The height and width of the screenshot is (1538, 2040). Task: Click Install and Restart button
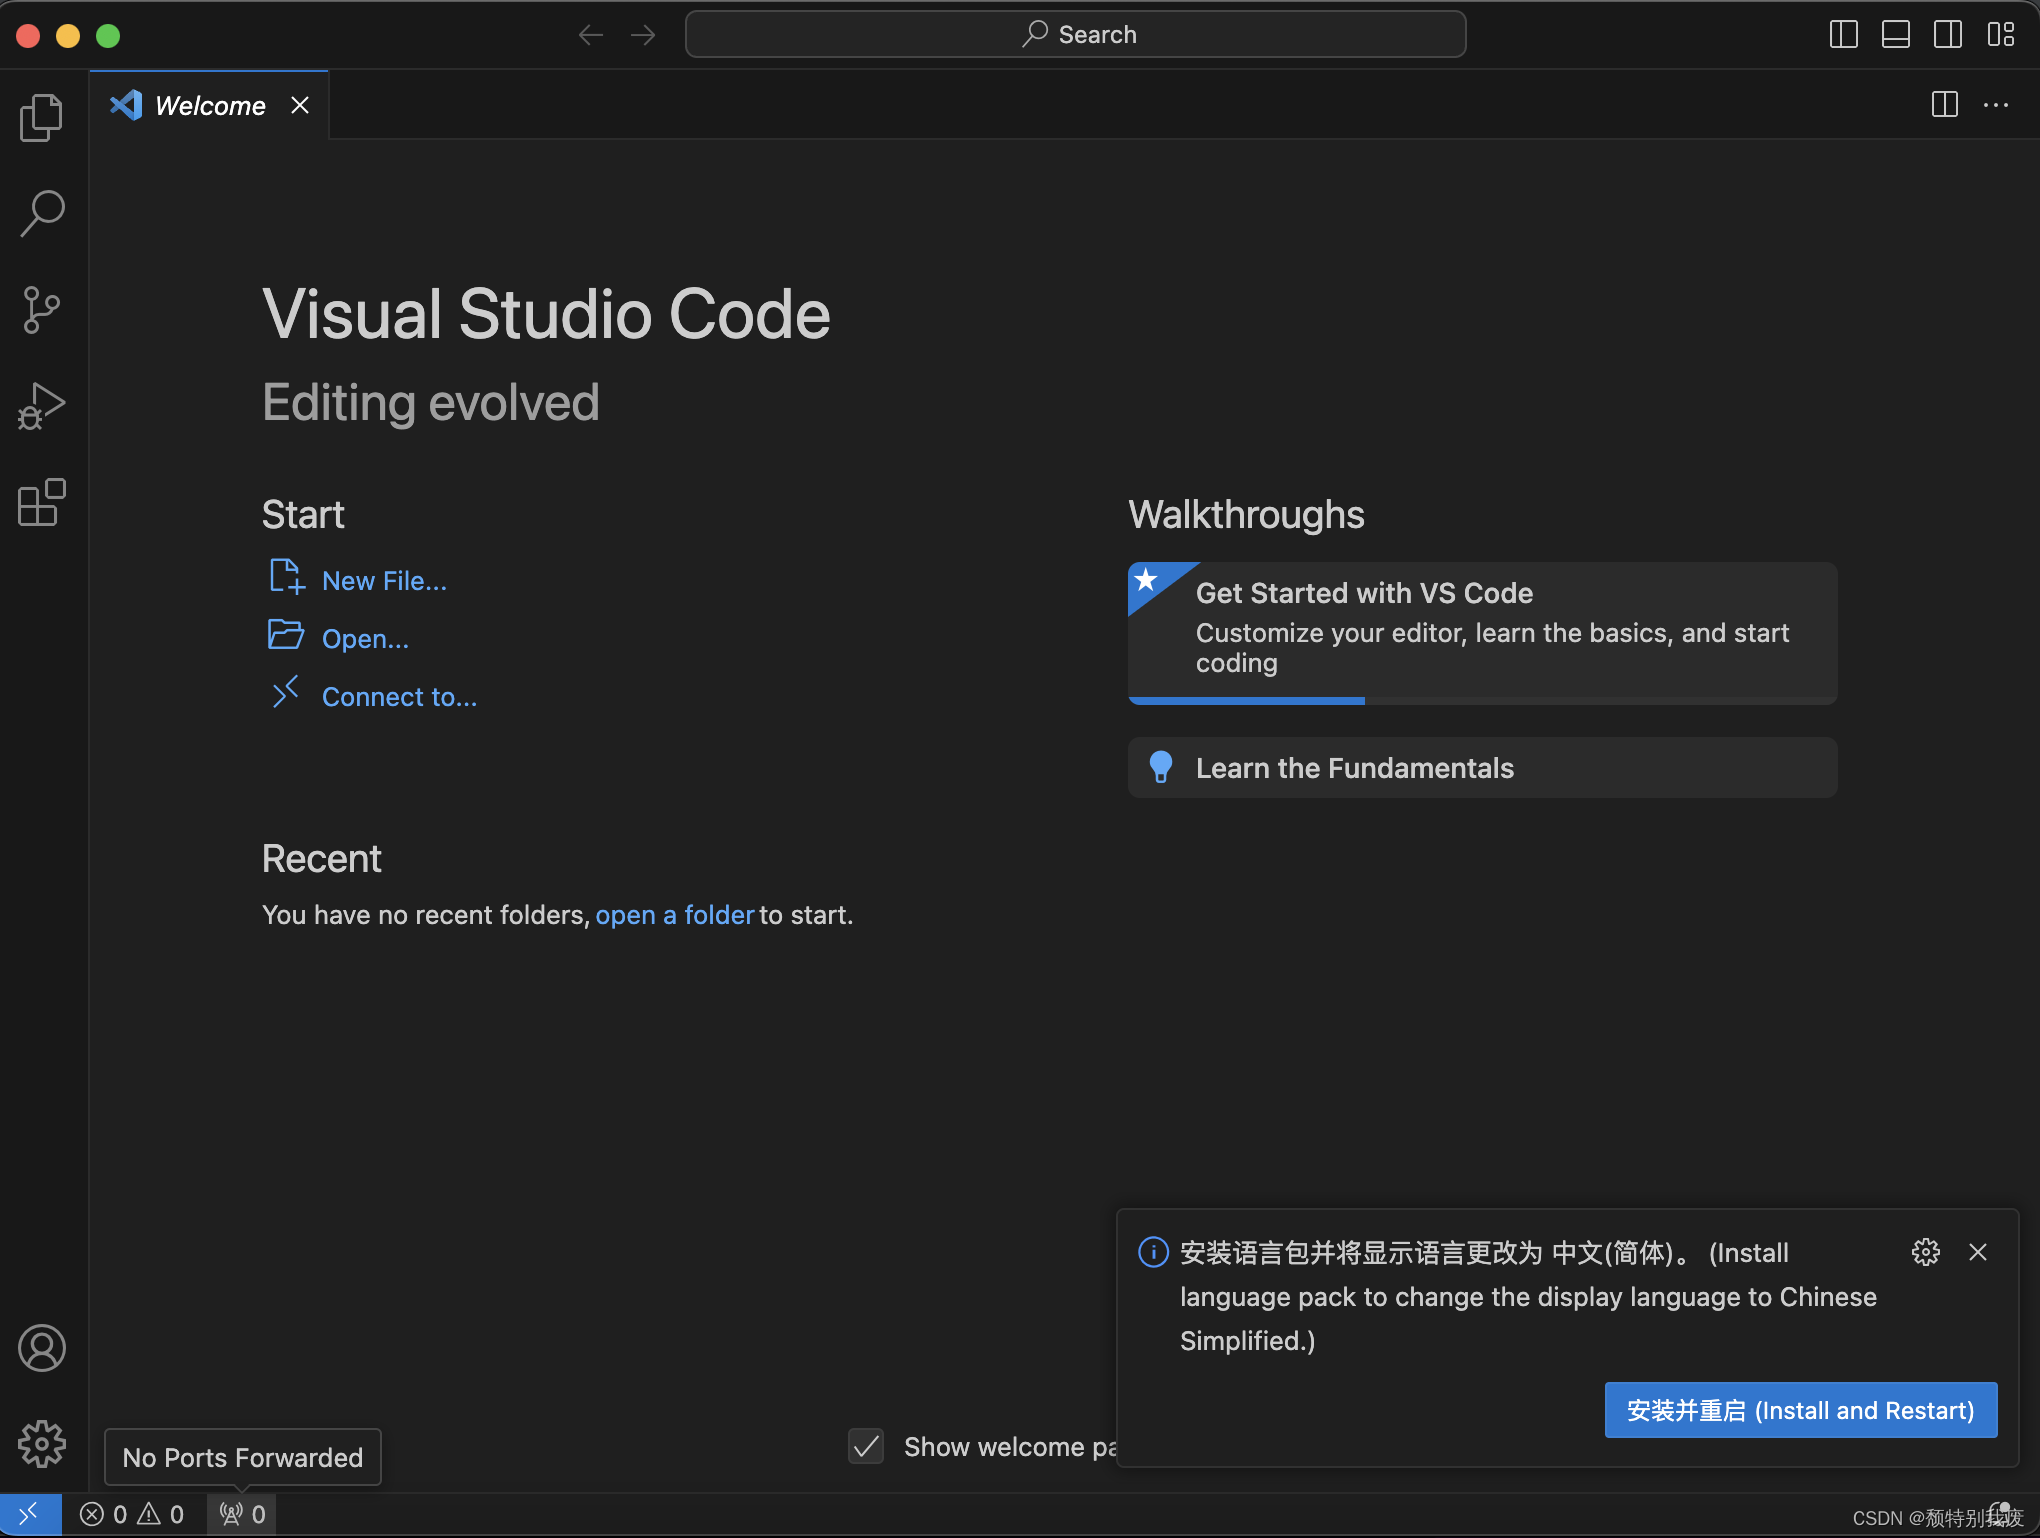tap(1801, 1410)
